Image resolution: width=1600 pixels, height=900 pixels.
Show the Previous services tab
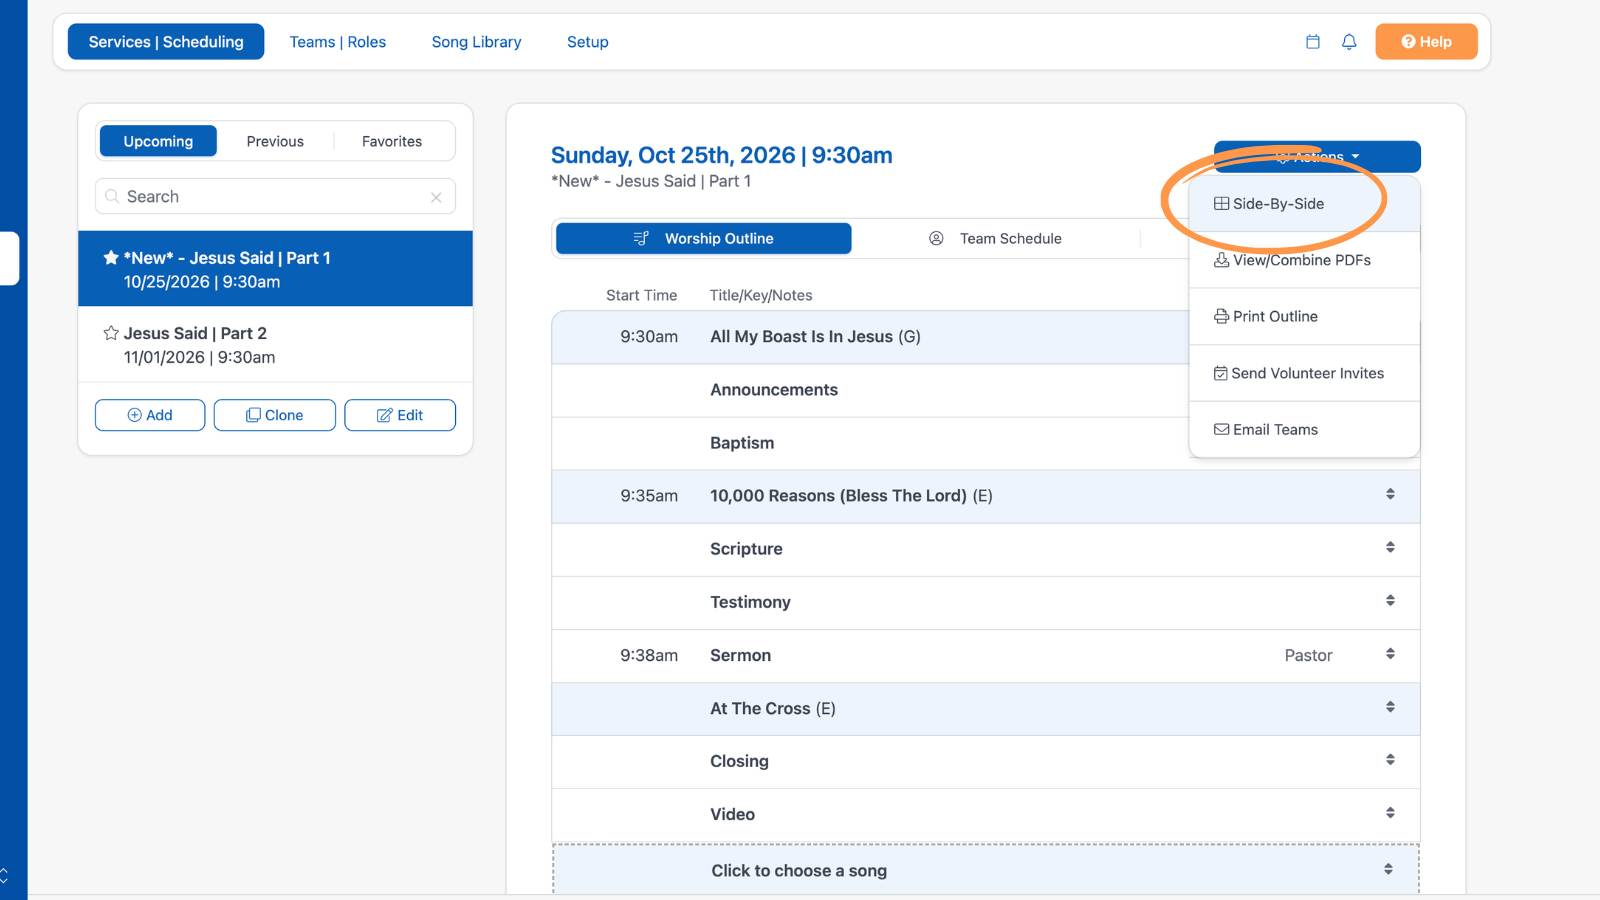(x=275, y=141)
